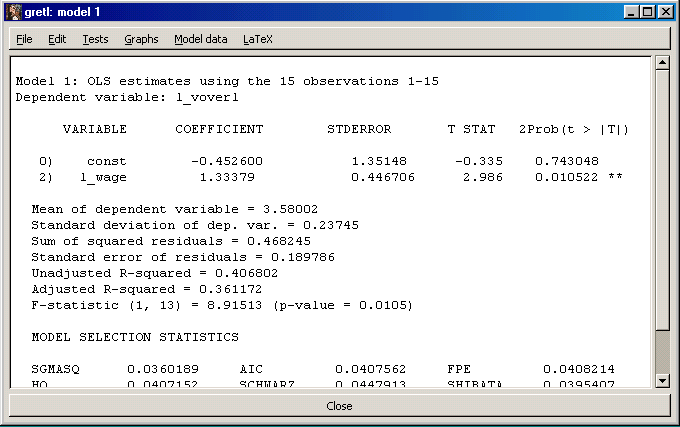Maximize the model 1 window
680x427 pixels.
[x=647, y=12]
